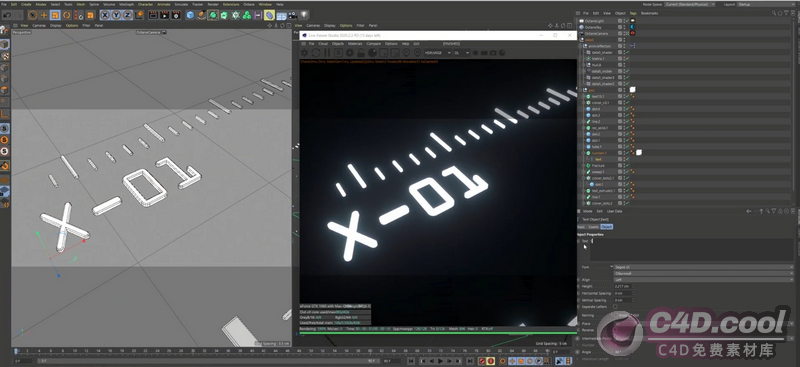
Task: Toggle the Separate Letters checkbox
Action: [x=615, y=306]
